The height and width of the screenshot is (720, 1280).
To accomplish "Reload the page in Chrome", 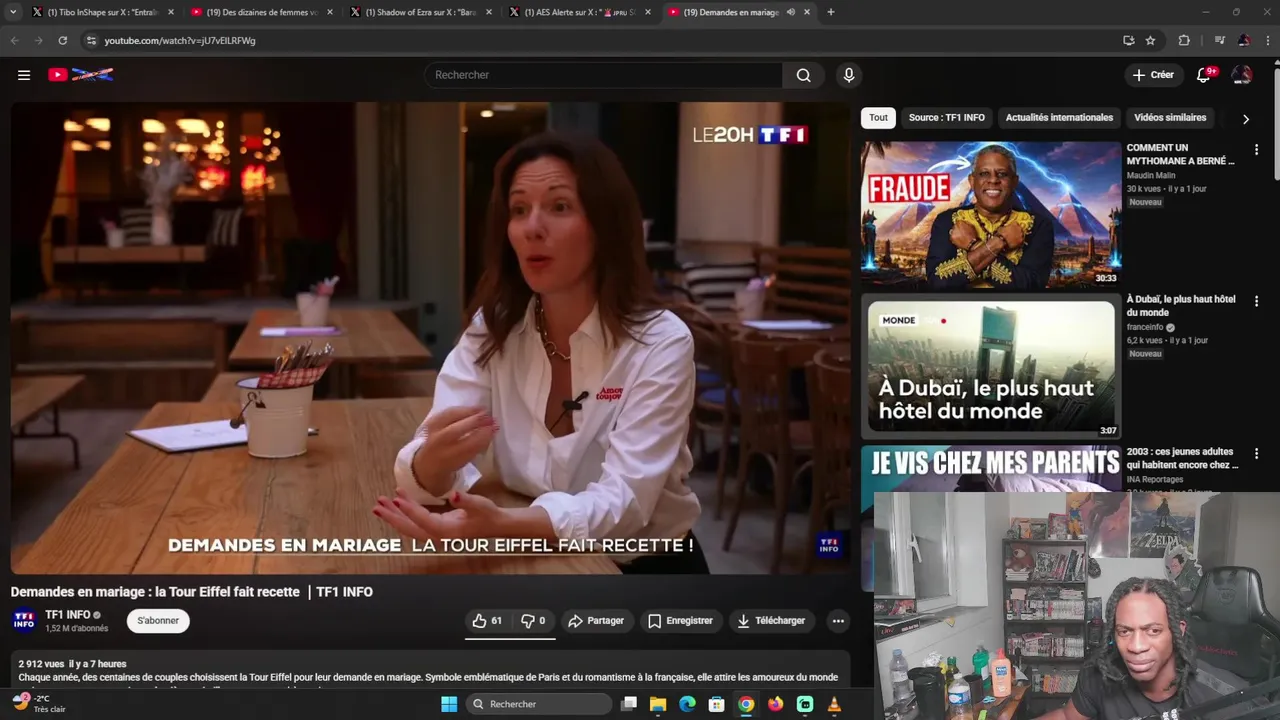I will click(62, 40).
